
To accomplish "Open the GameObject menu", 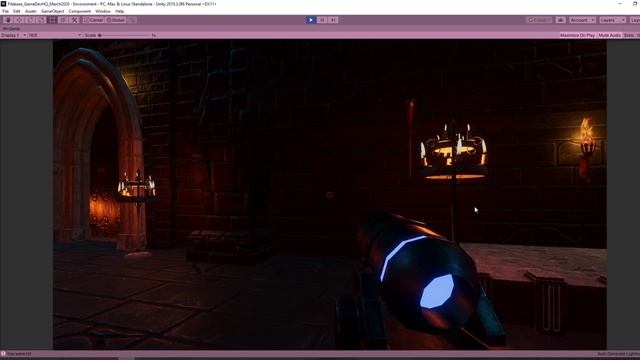I will coord(53,11).
